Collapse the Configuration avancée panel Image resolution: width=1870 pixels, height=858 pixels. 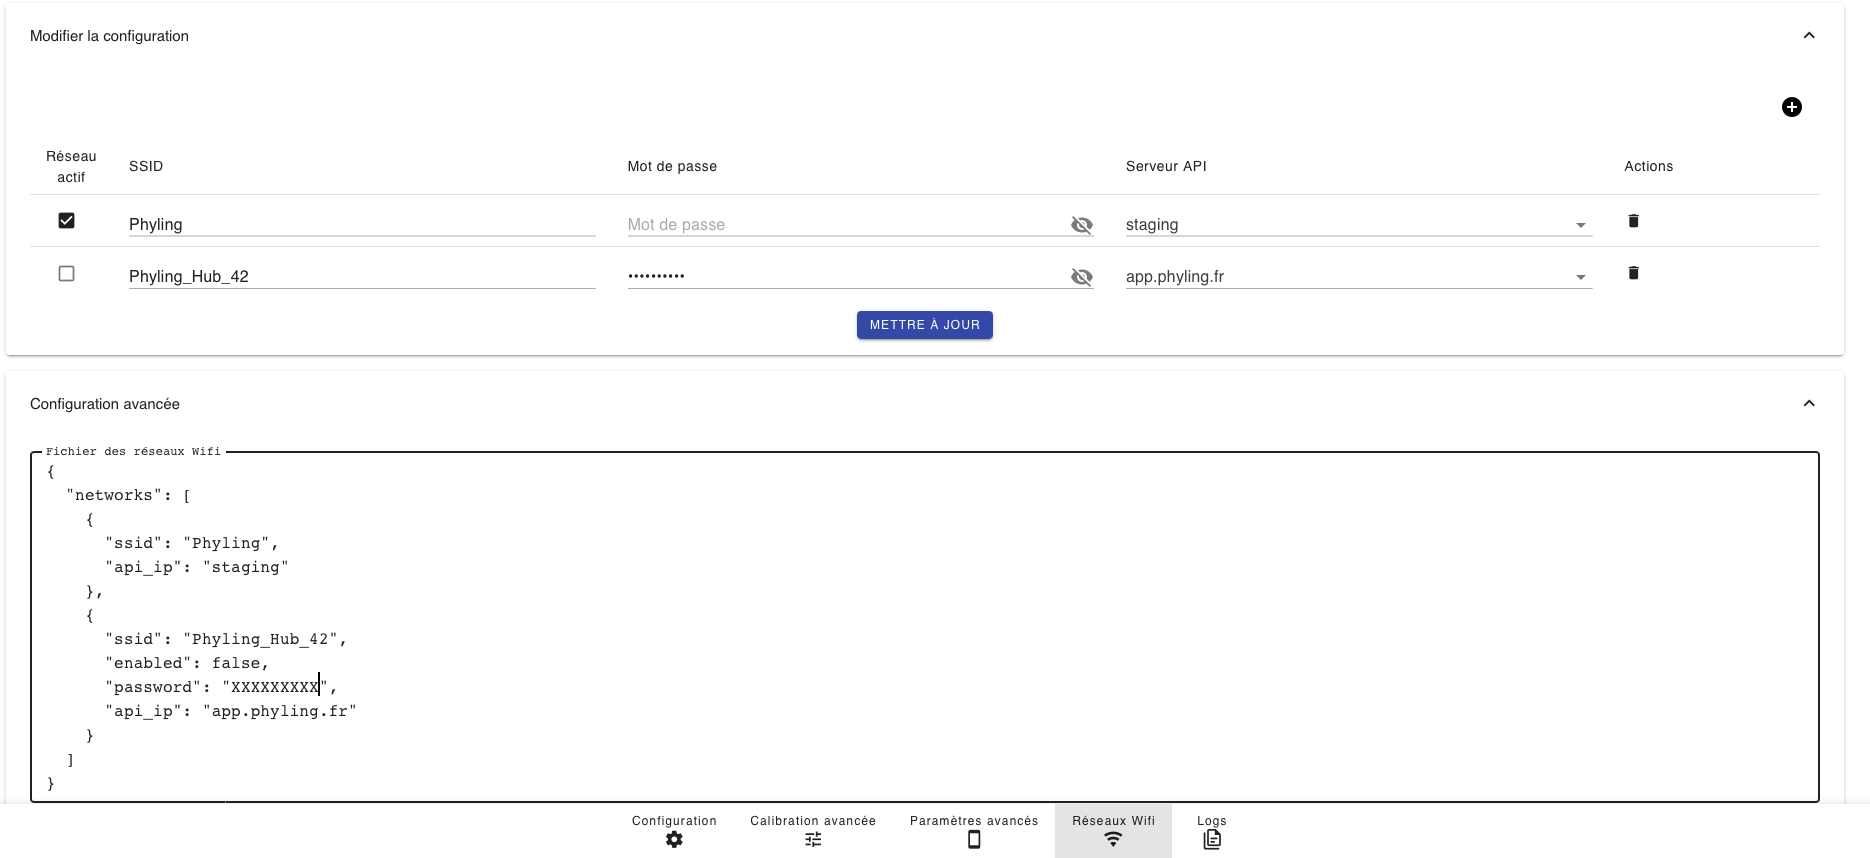point(1808,404)
